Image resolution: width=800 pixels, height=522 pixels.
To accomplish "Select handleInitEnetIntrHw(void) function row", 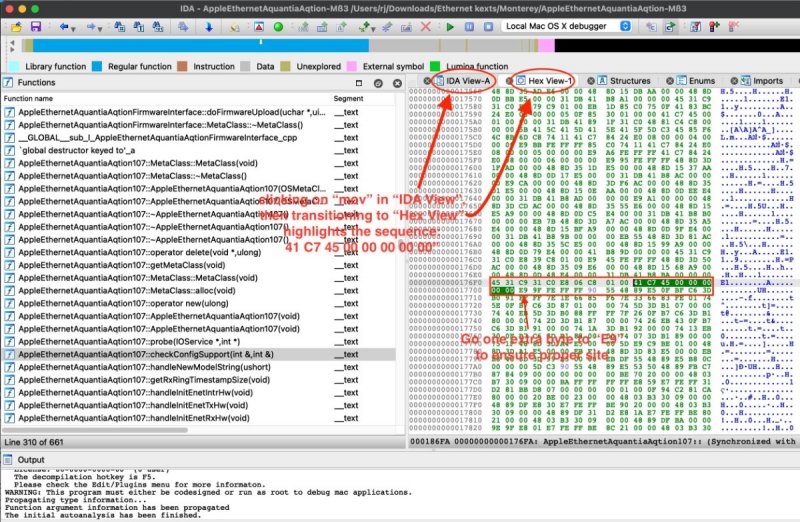I will (199, 392).
